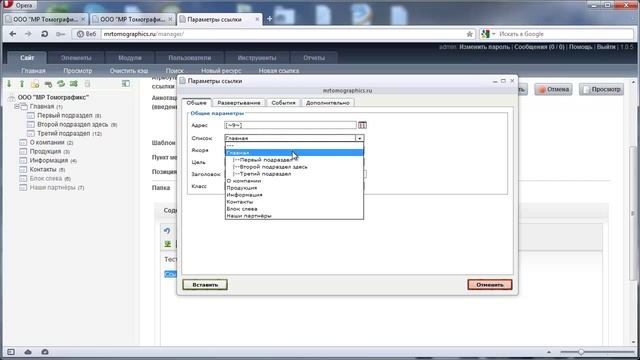
Task: Switch to the Общие dialog tab
Action: click(x=196, y=102)
